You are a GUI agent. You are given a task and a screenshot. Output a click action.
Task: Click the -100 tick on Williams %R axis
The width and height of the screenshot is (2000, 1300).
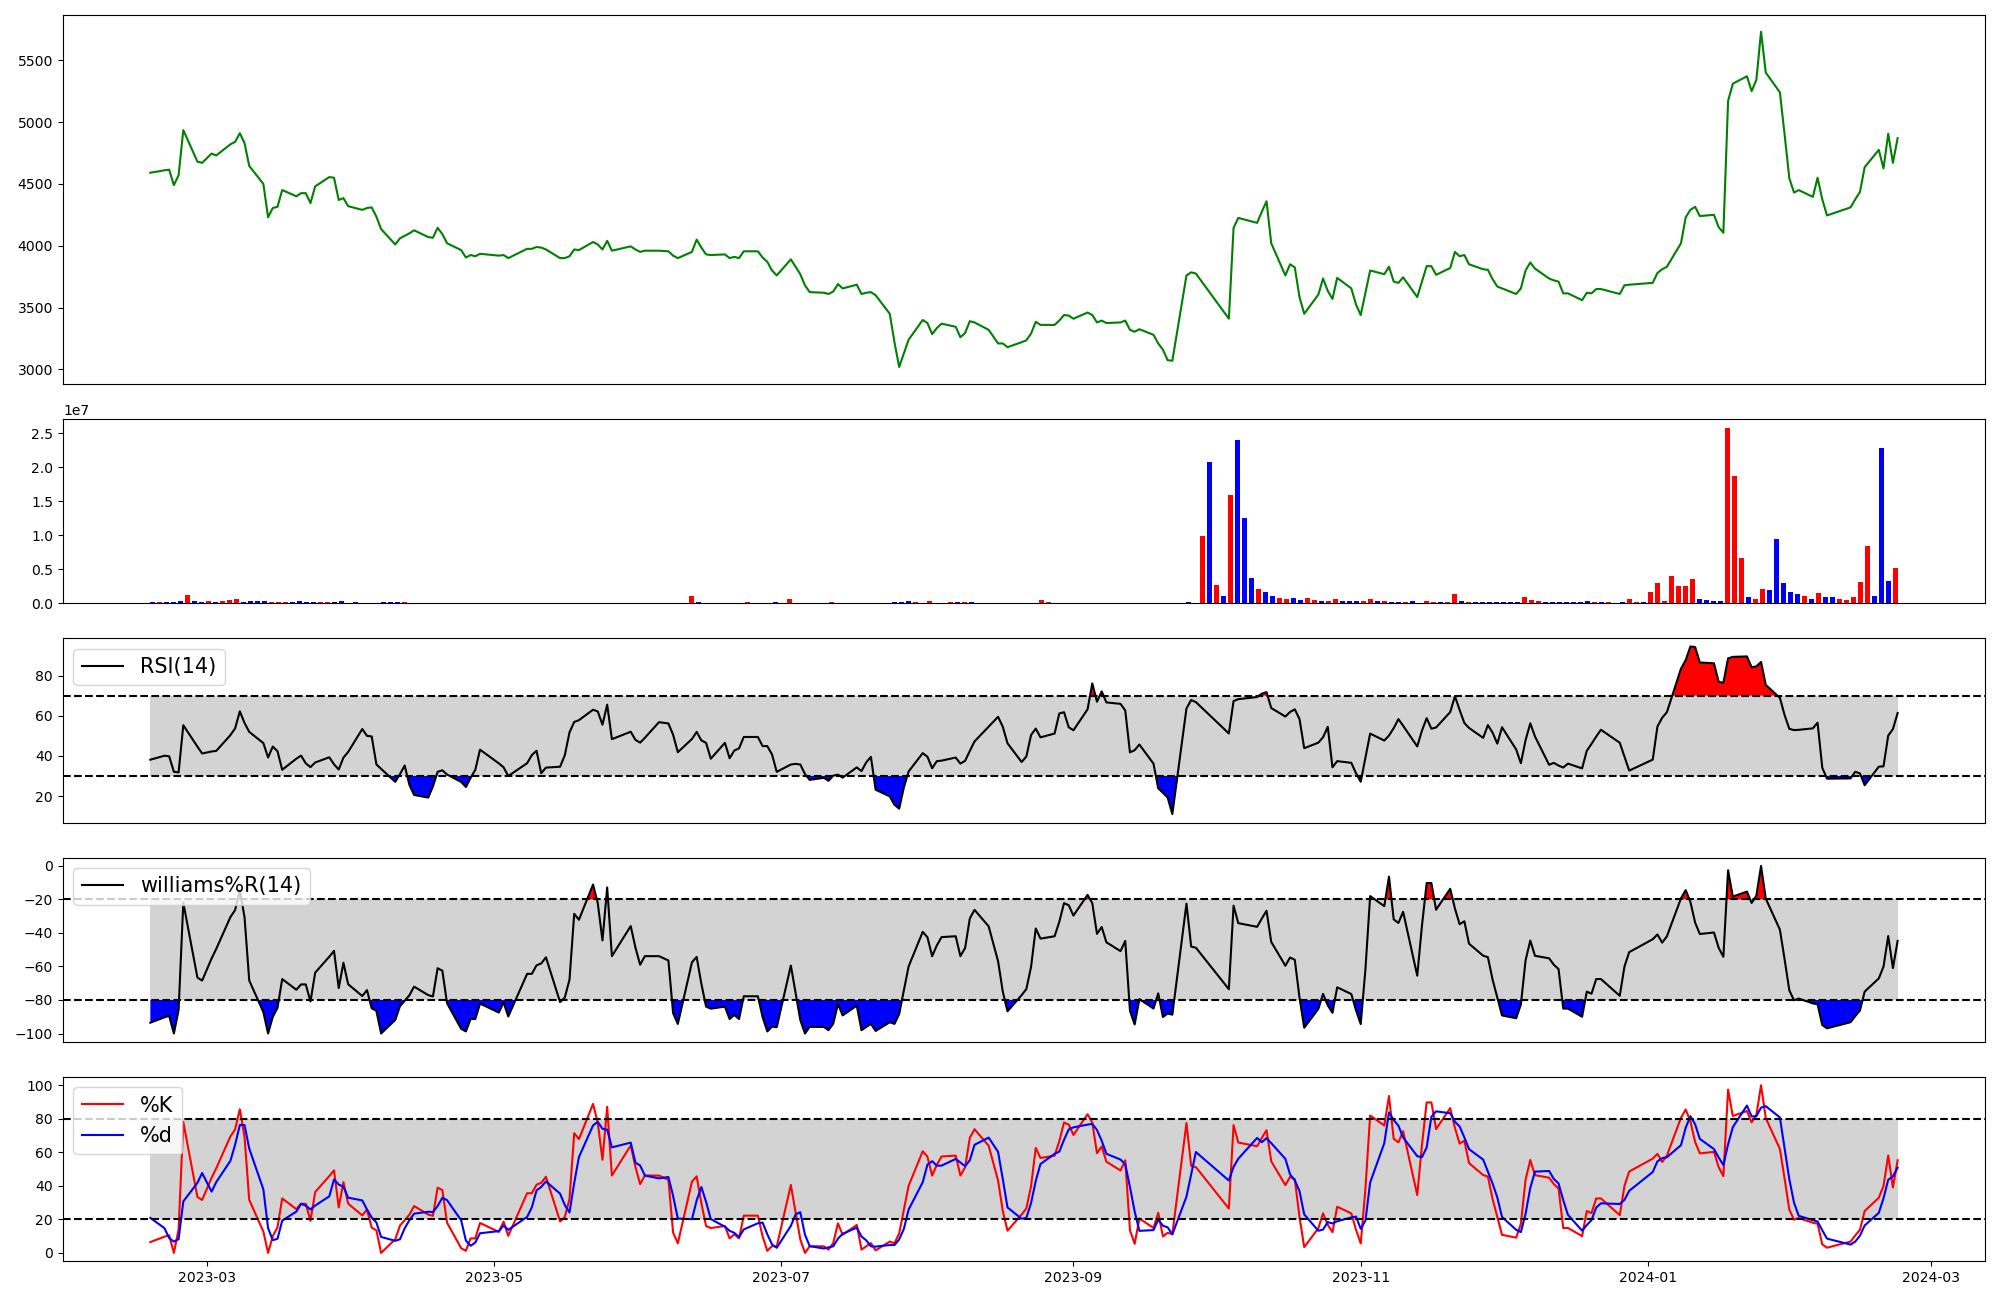[x=33, y=1034]
